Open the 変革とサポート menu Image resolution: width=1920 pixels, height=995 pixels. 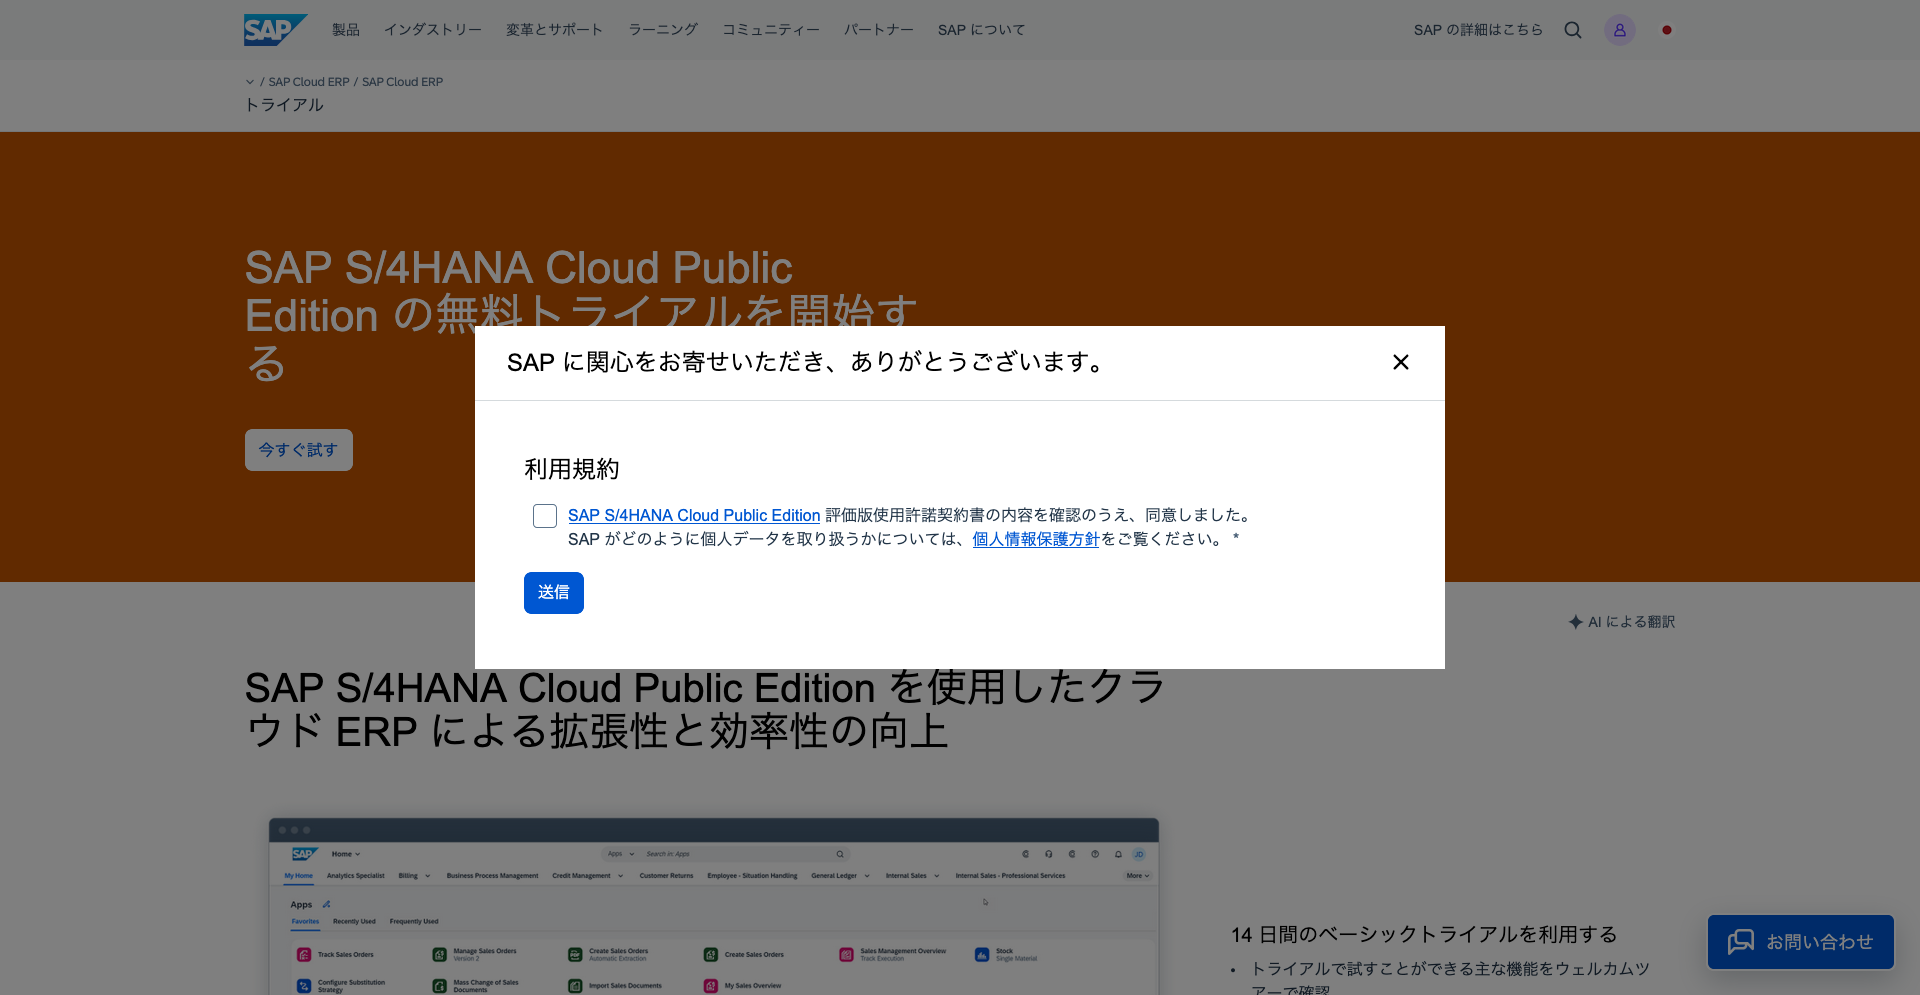(x=555, y=30)
